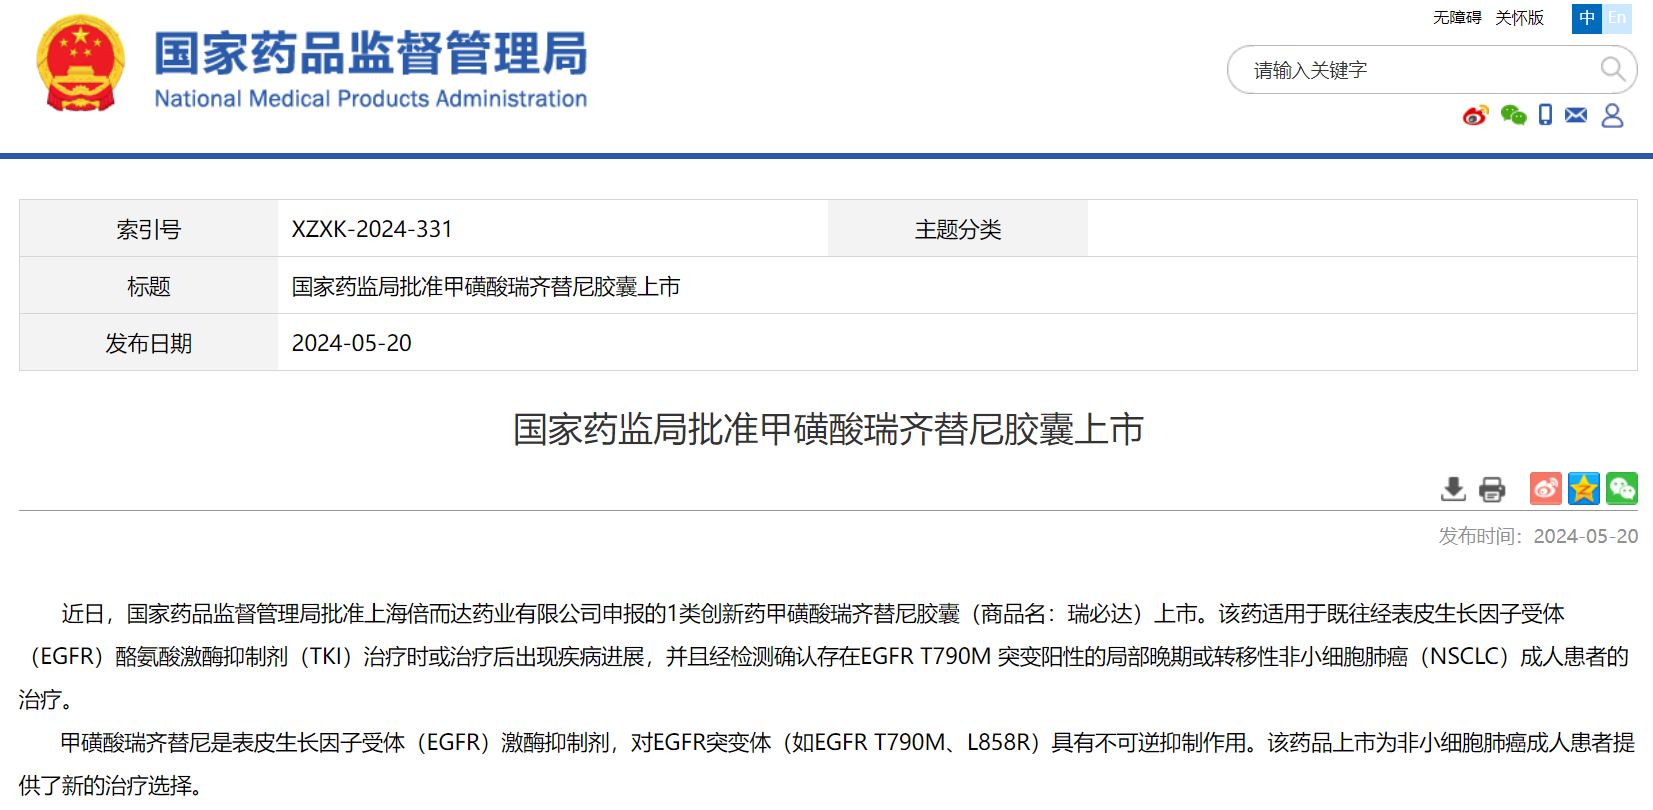Print the article using the printer icon
This screenshot has width=1653, height=810.
pos(1492,489)
